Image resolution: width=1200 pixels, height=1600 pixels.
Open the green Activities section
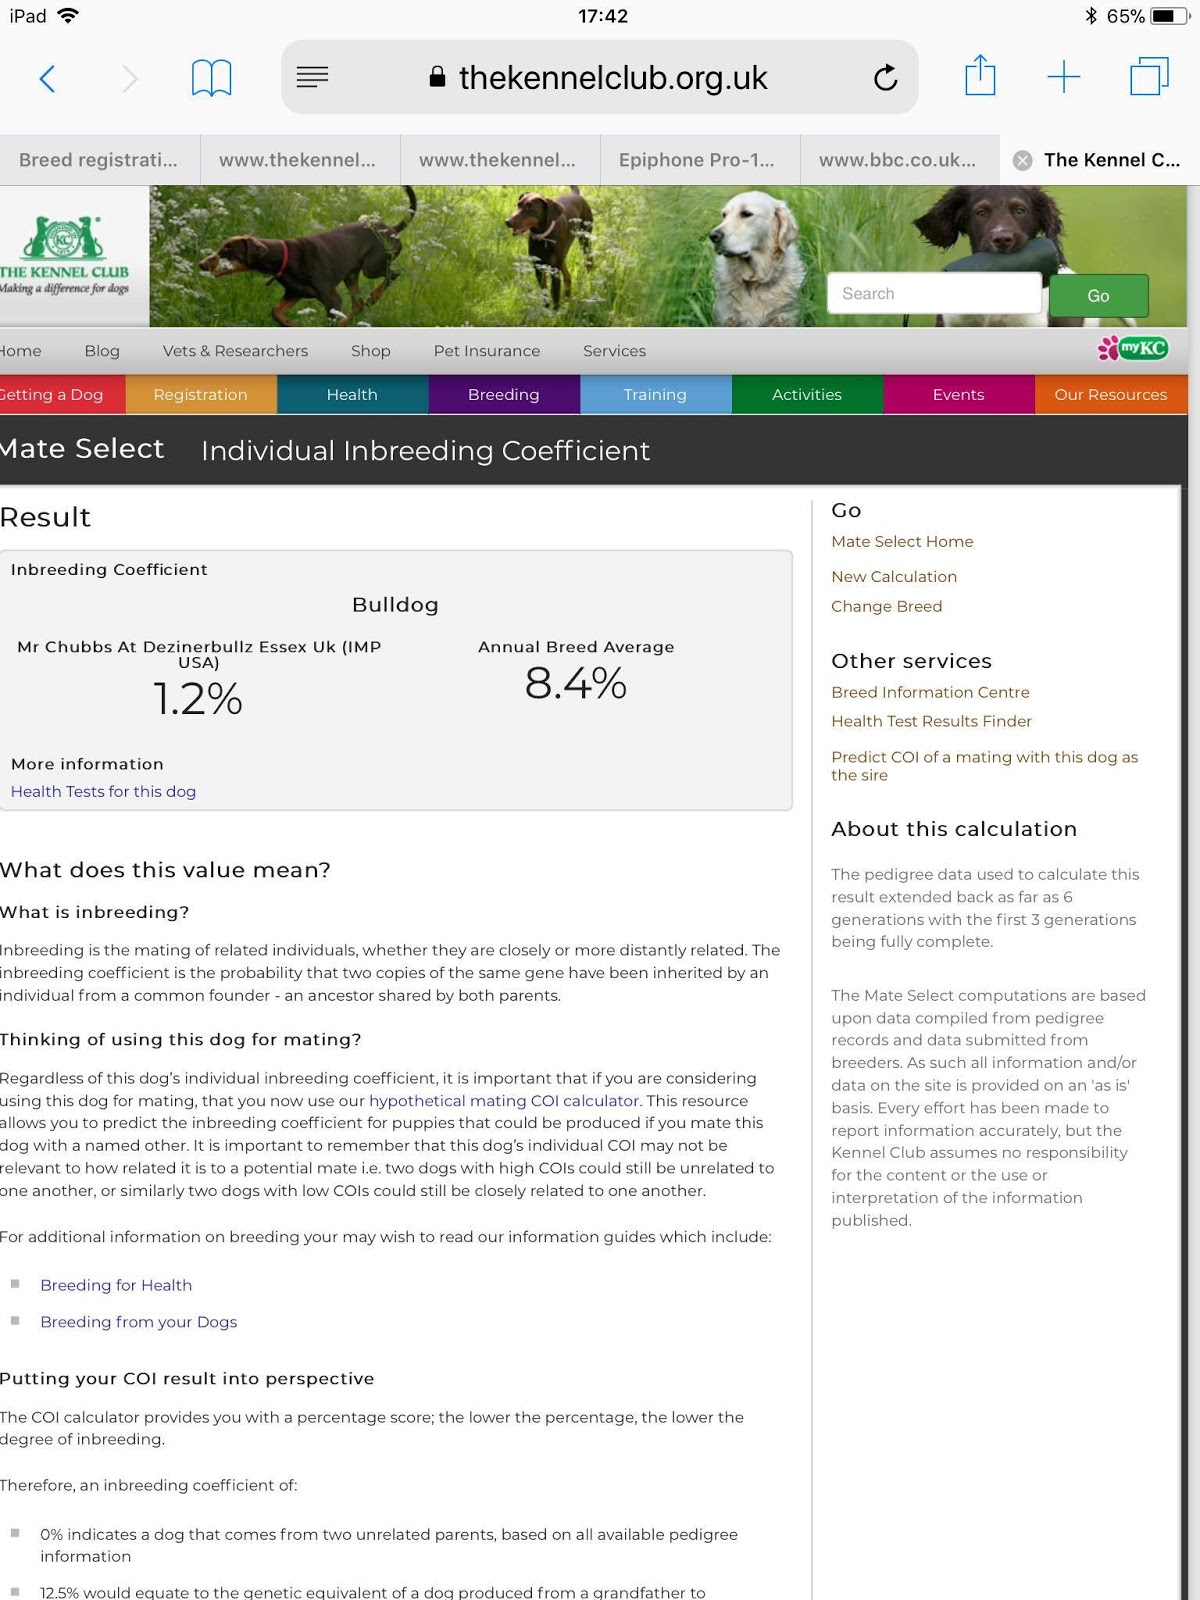(x=807, y=394)
